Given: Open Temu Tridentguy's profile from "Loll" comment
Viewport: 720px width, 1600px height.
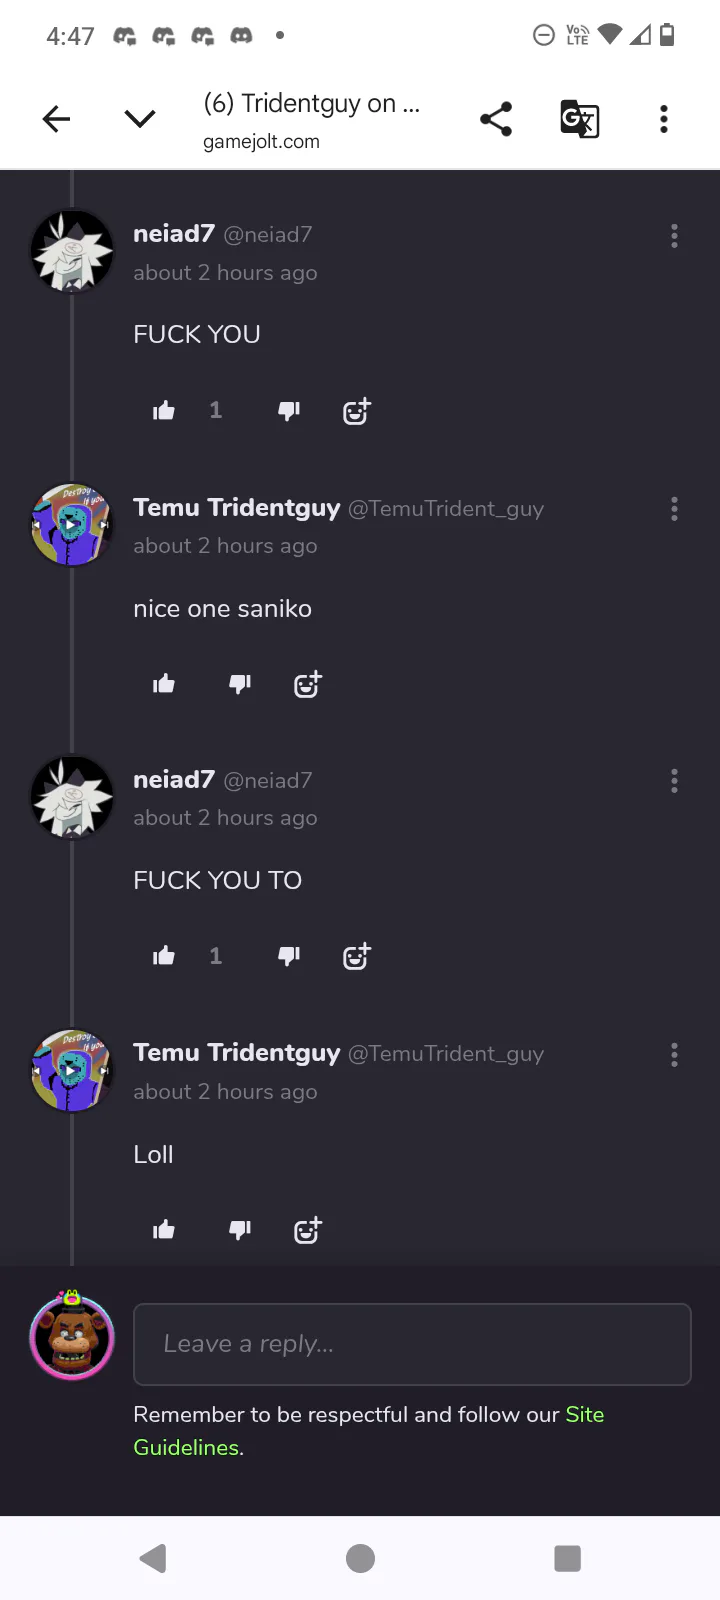Looking at the screenshot, I should pos(237,1053).
